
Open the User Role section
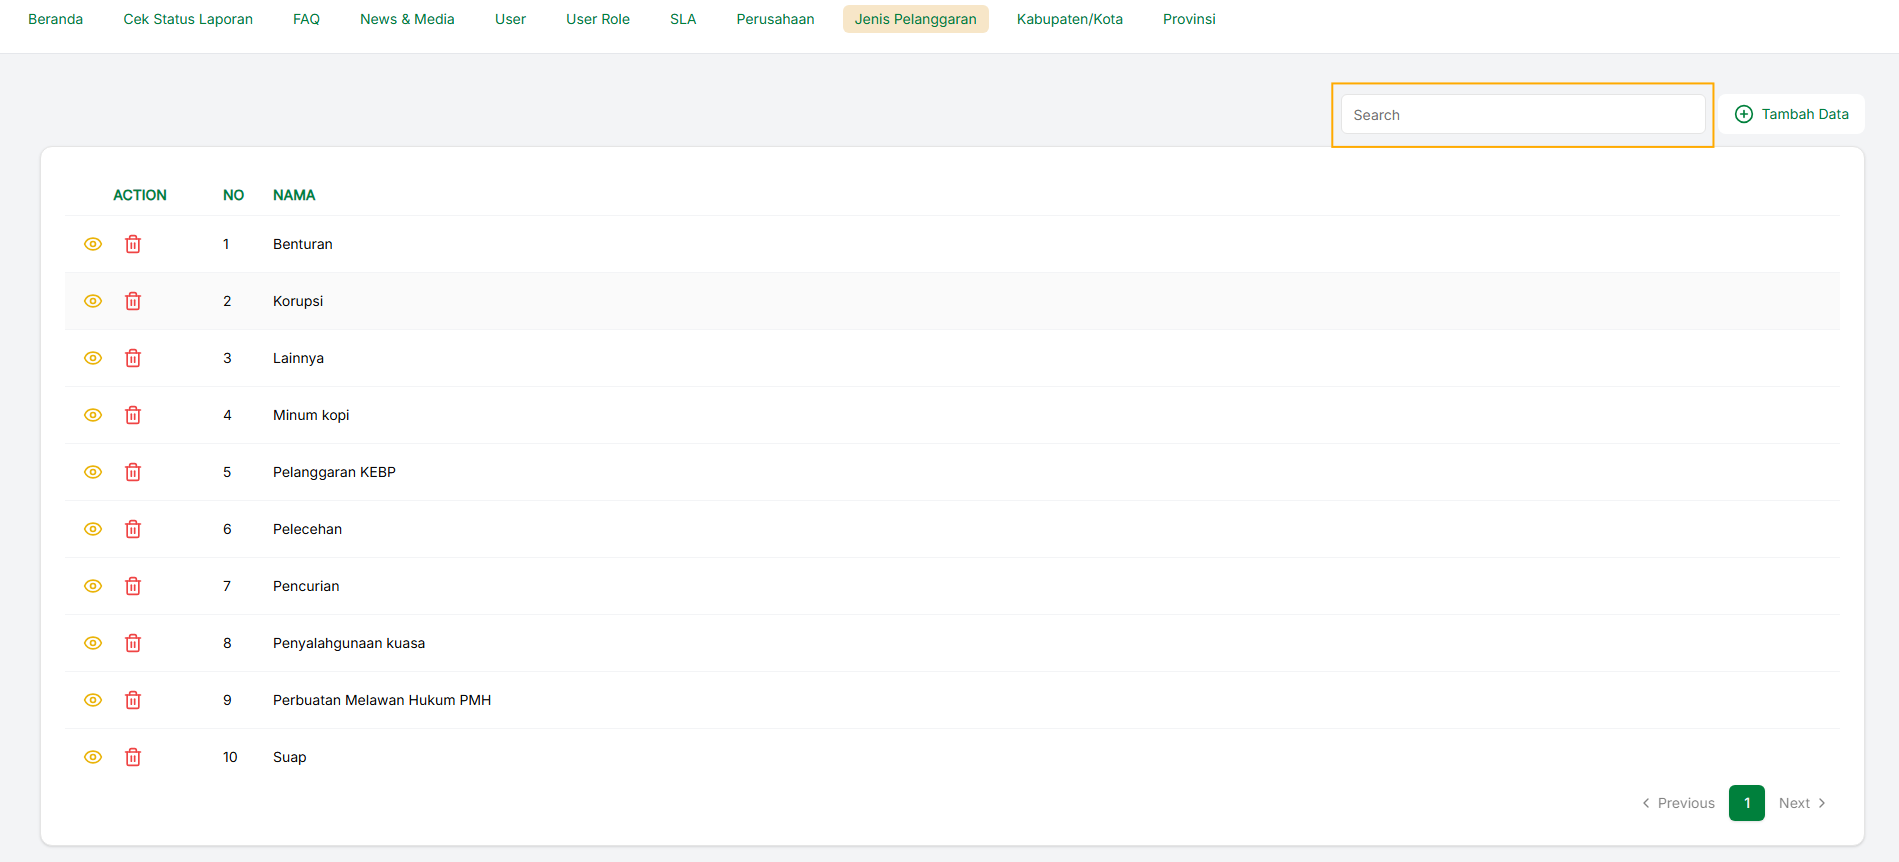(x=598, y=19)
